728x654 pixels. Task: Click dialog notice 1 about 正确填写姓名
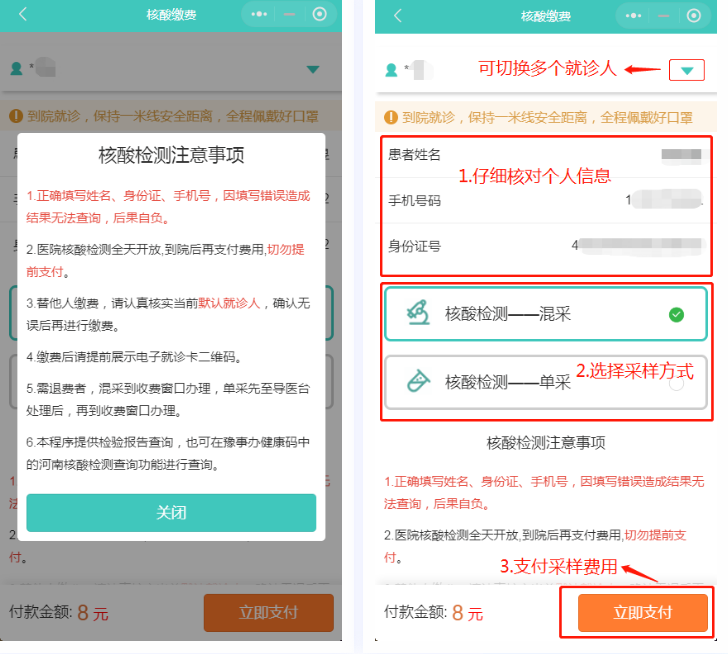pyautogui.click(x=168, y=207)
